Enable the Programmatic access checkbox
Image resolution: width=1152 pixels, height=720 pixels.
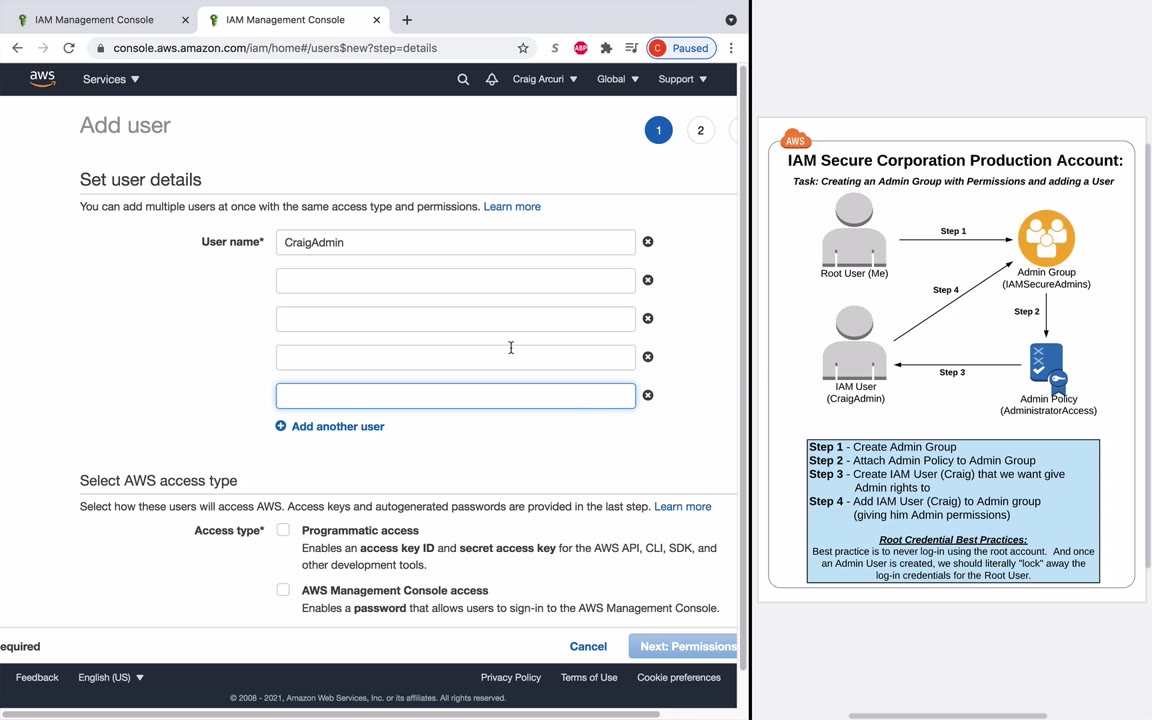(283, 530)
